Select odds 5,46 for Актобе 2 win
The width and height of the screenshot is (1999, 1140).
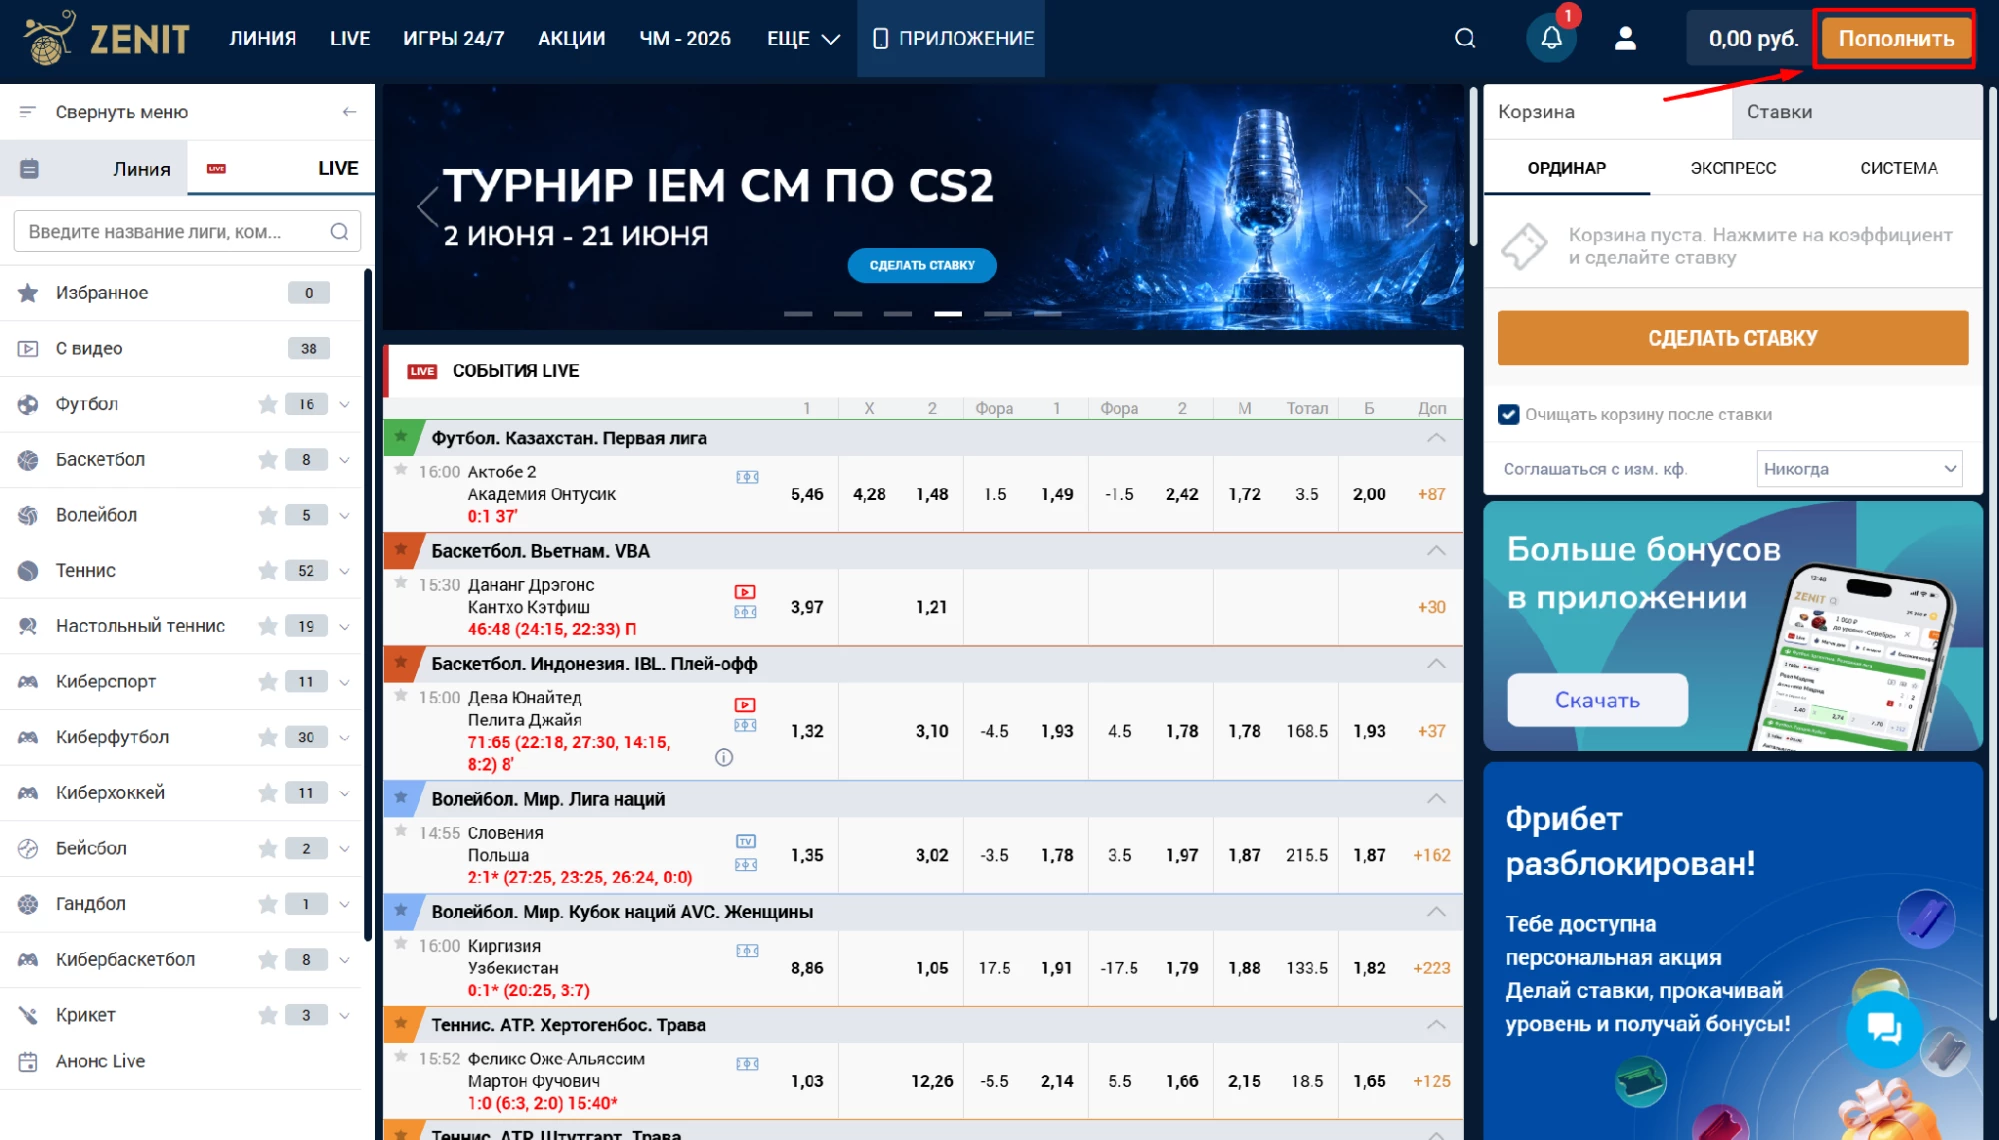[x=807, y=494]
